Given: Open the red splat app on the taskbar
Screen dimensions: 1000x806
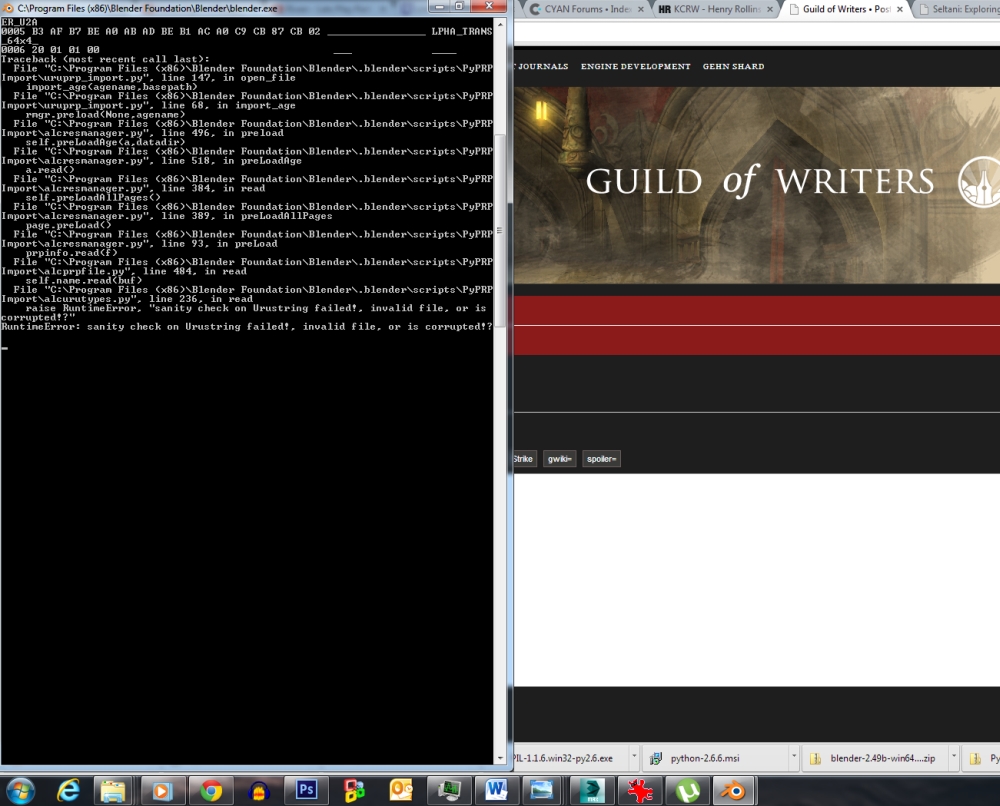Looking at the screenshot, I should point(640,791).
